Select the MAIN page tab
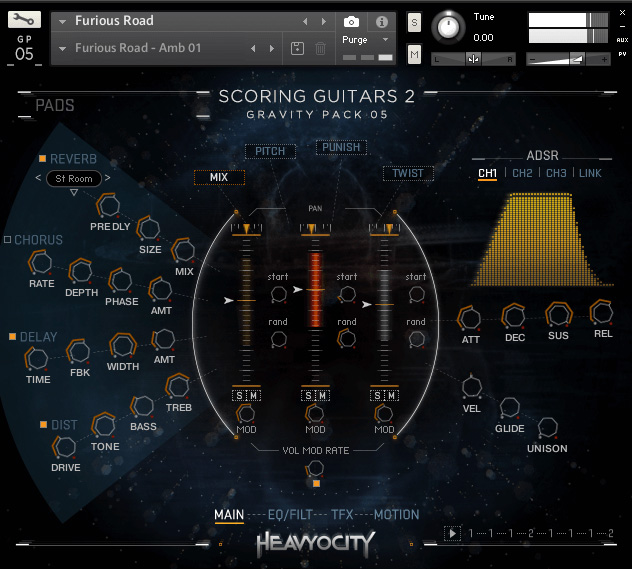 (229, 515)
